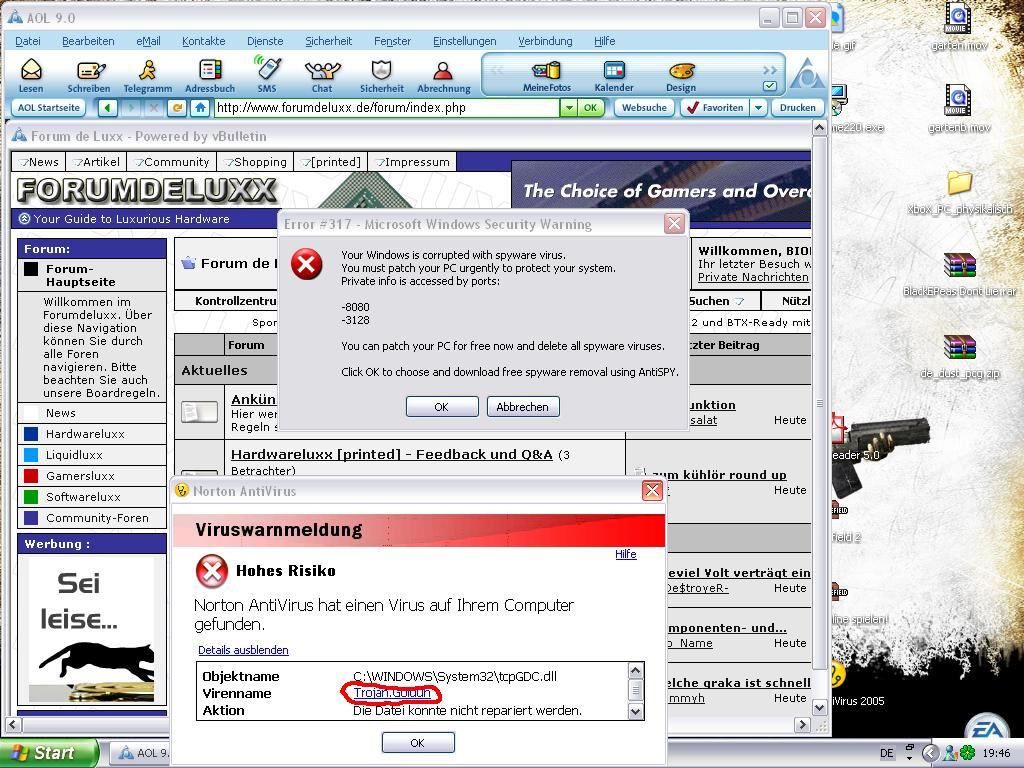The width and height of the screenshot is (1024, 768).
Task: Open the Dienste menu
Action: [x=265, y=40]
